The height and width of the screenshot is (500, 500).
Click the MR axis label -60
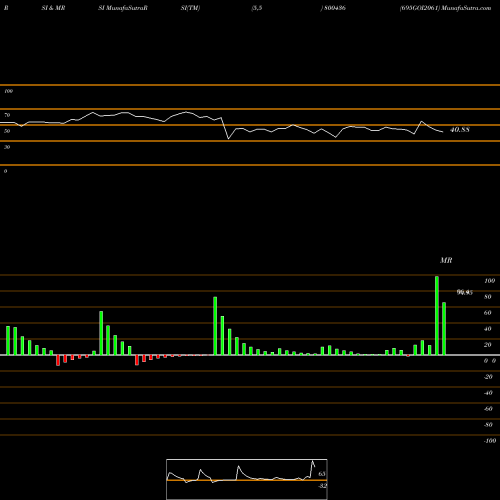pyautogui.click(x=488, y=409)
